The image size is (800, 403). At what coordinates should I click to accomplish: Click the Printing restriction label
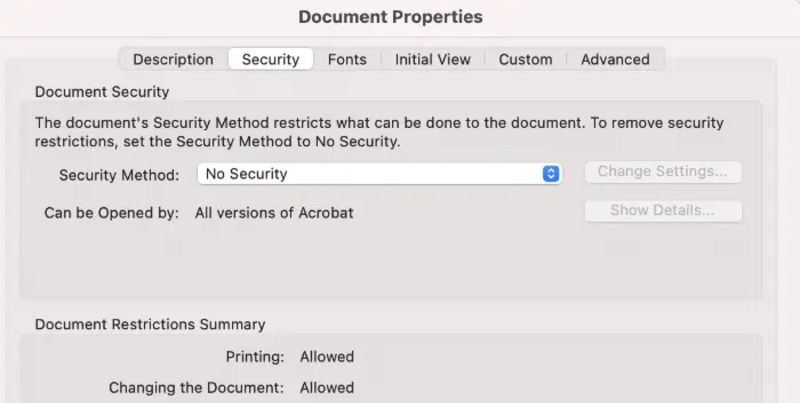(256, 357)
